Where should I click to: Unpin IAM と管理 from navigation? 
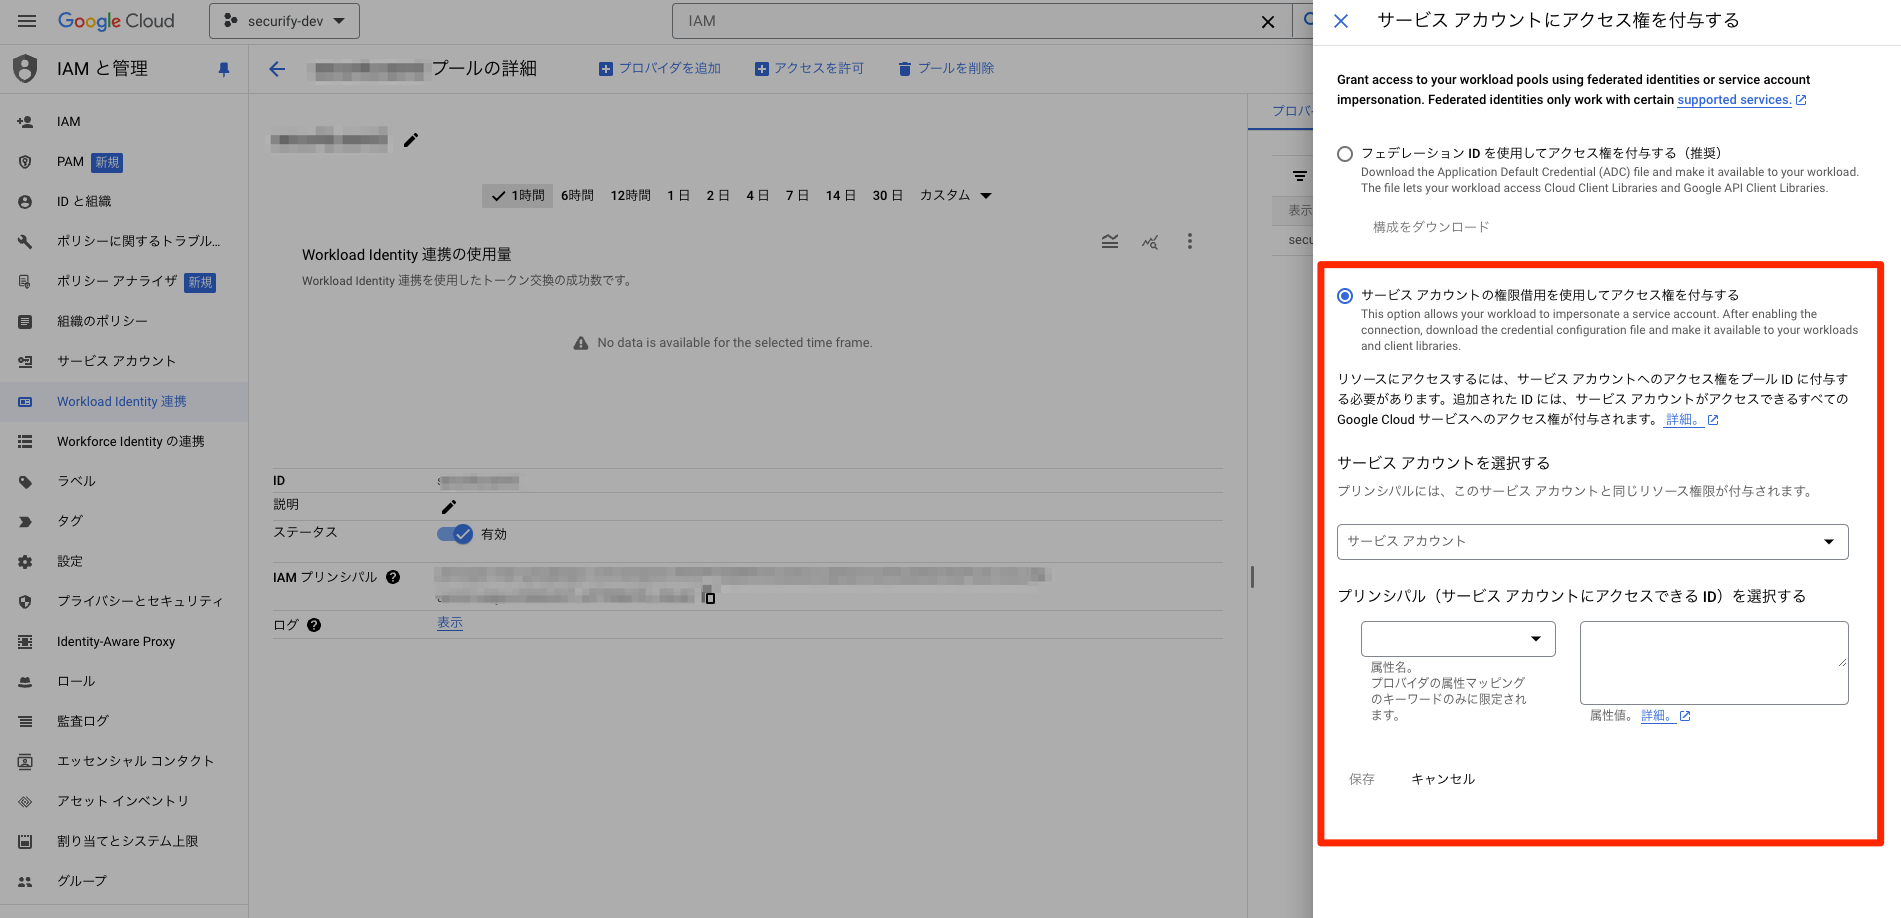coord(224,69)
